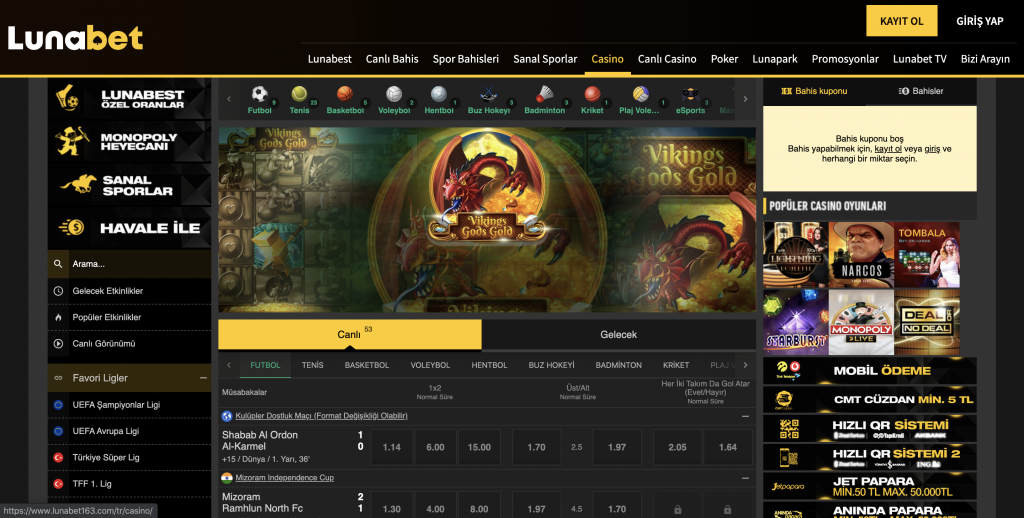This screenshot has width=1024, height=518.
Task: Click the TFF 1. Lig flag icon
Action: point(58,484)
